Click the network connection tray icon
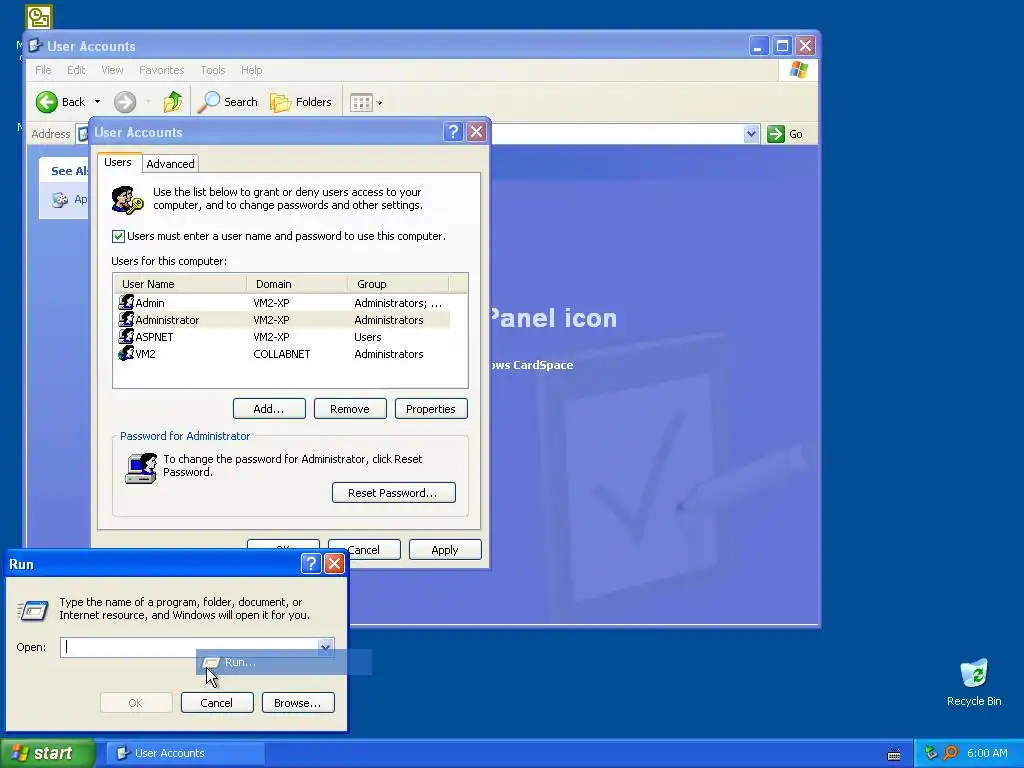Image resolution: width=1024 pixels, height=768 pixels. point(931,753)
